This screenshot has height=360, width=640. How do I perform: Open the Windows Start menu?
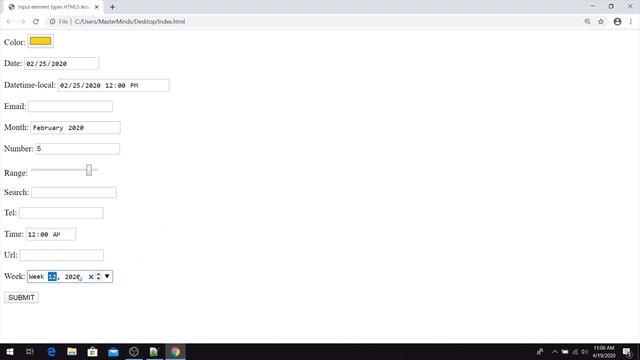(10, 351)
